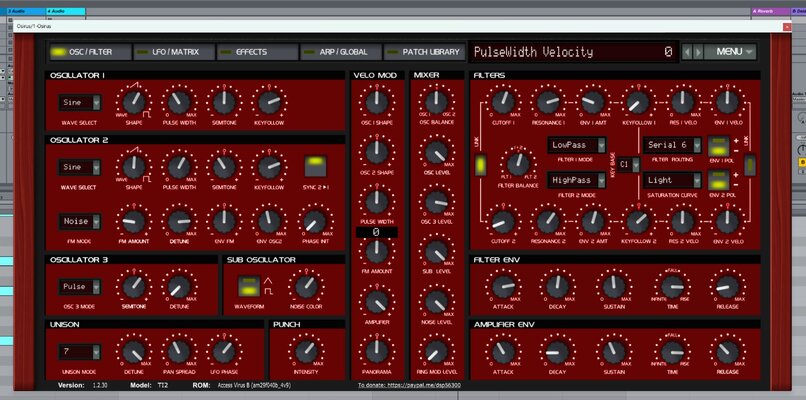Click the Oscillator 2 Detune knob

coord(179,222)
